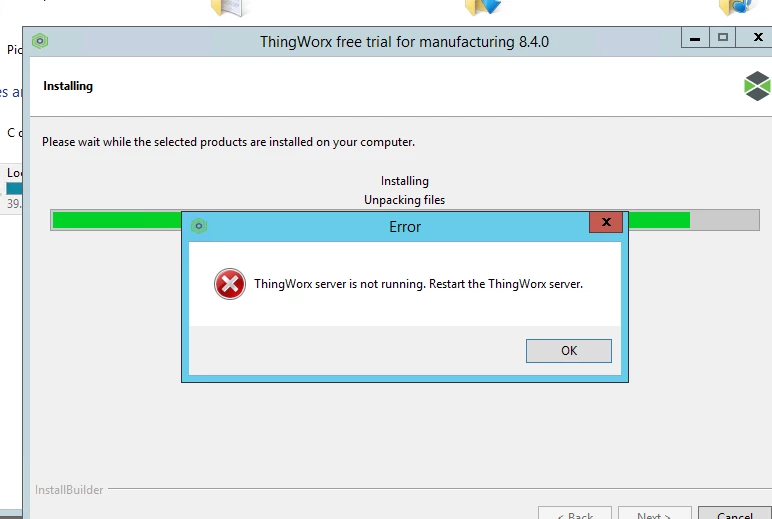The width and height of the screenshot is (772, 519).
Task: Click the InstallBuilder label
Action: point(69,490)
